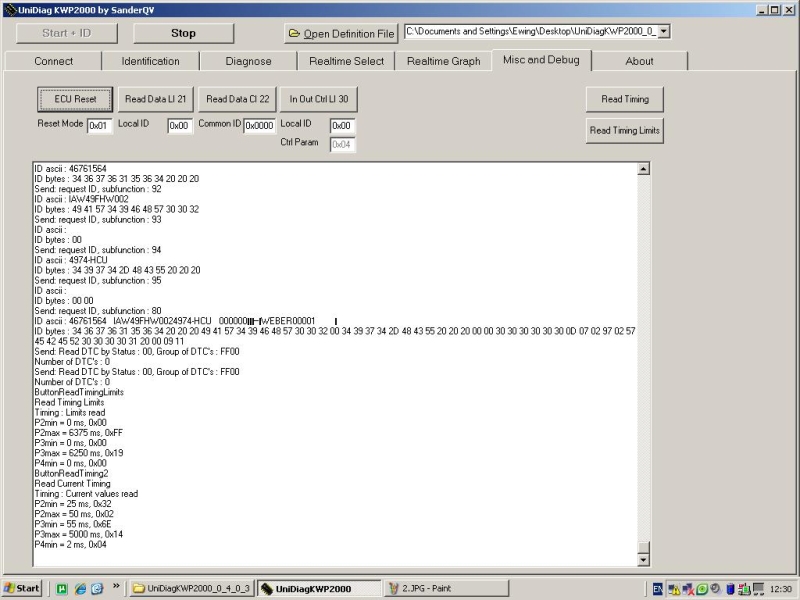Open the Realtime Graph tab

pos(443,61)
